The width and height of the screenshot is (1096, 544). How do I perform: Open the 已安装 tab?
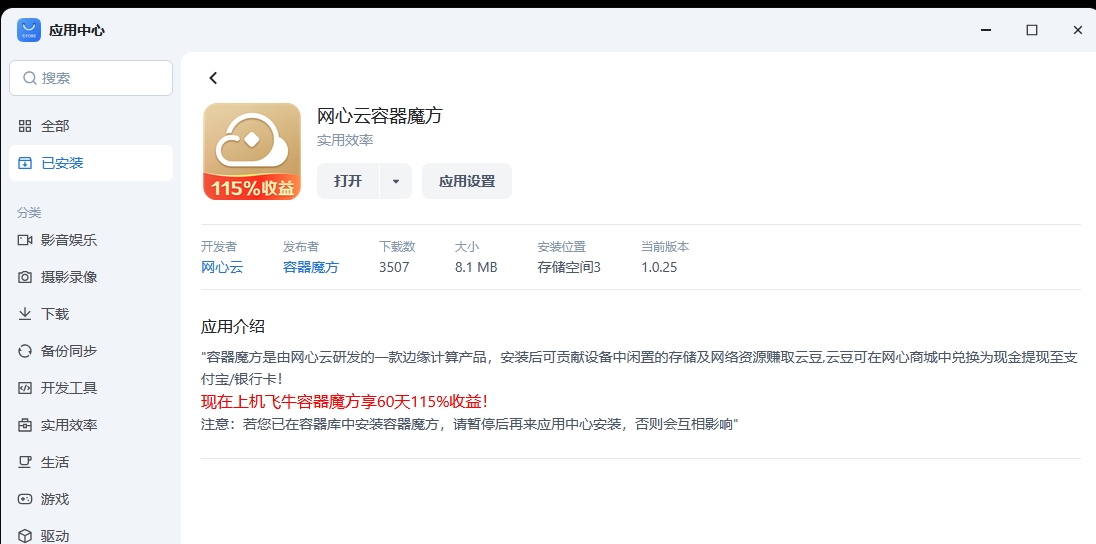tap(91, 163)
